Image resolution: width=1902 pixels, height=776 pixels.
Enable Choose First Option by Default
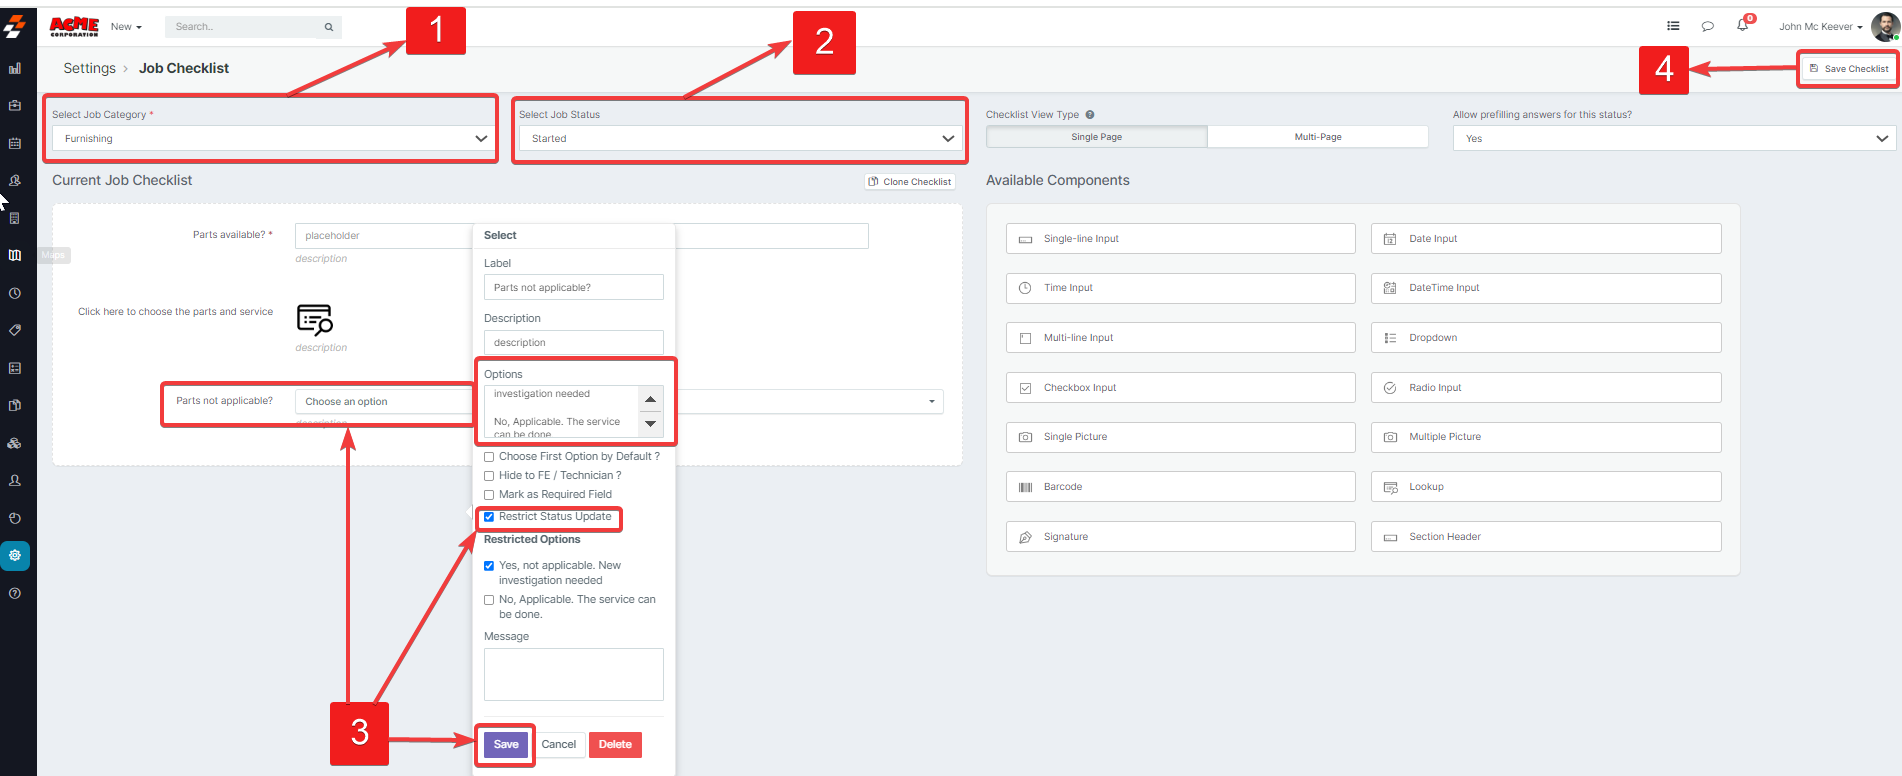click(x=489, y=457)
